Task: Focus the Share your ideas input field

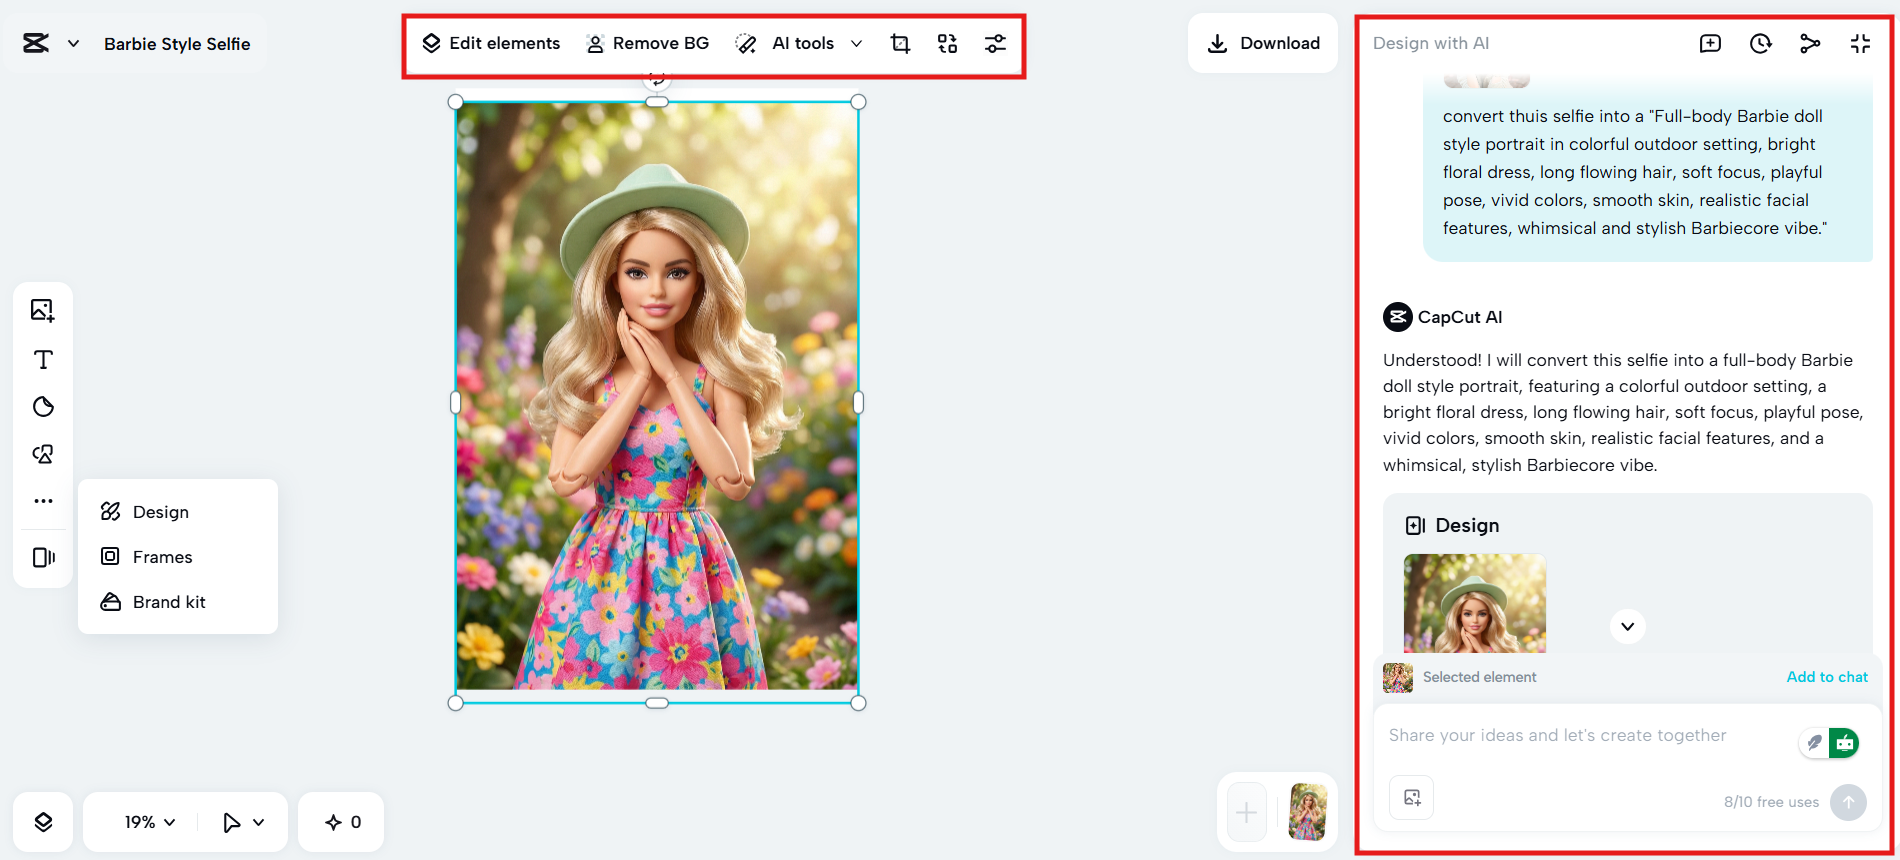Action: pyautogui.click(x=1557, y=736)
